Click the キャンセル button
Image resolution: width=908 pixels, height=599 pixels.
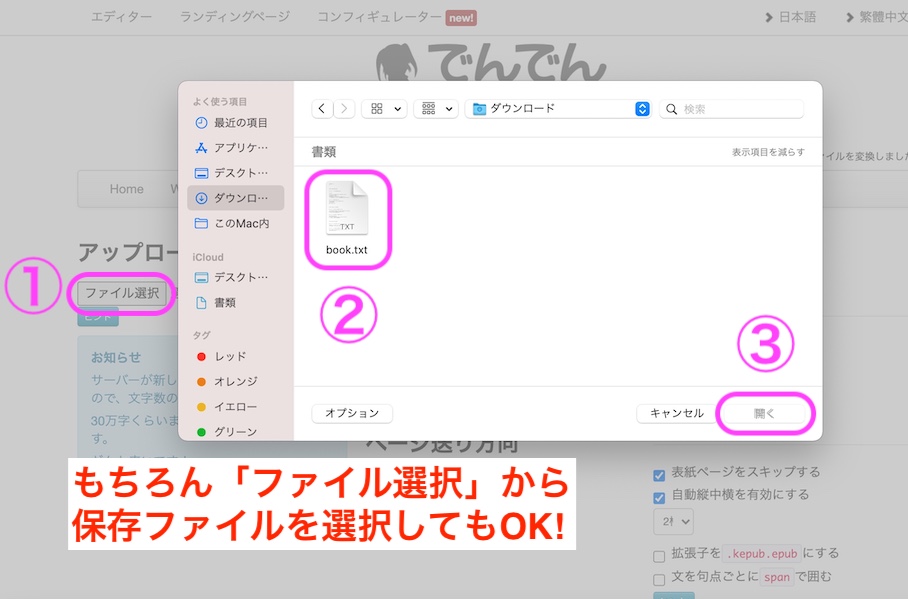point(676,413)
